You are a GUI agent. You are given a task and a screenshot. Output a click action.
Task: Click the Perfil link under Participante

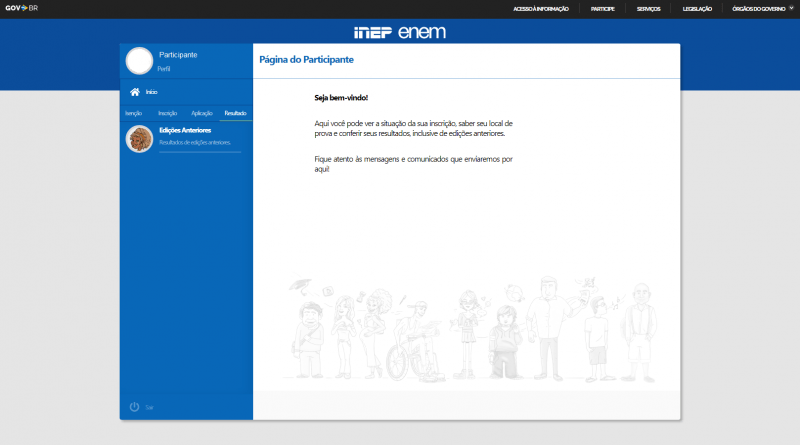[x=164, y=69]
